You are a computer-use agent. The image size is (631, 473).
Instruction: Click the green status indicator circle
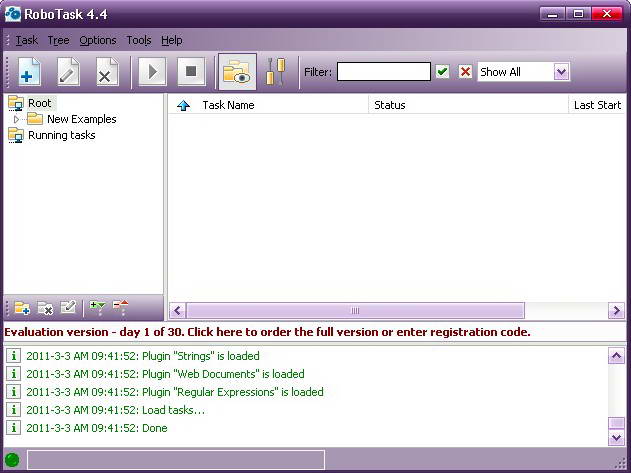(12, 460)
